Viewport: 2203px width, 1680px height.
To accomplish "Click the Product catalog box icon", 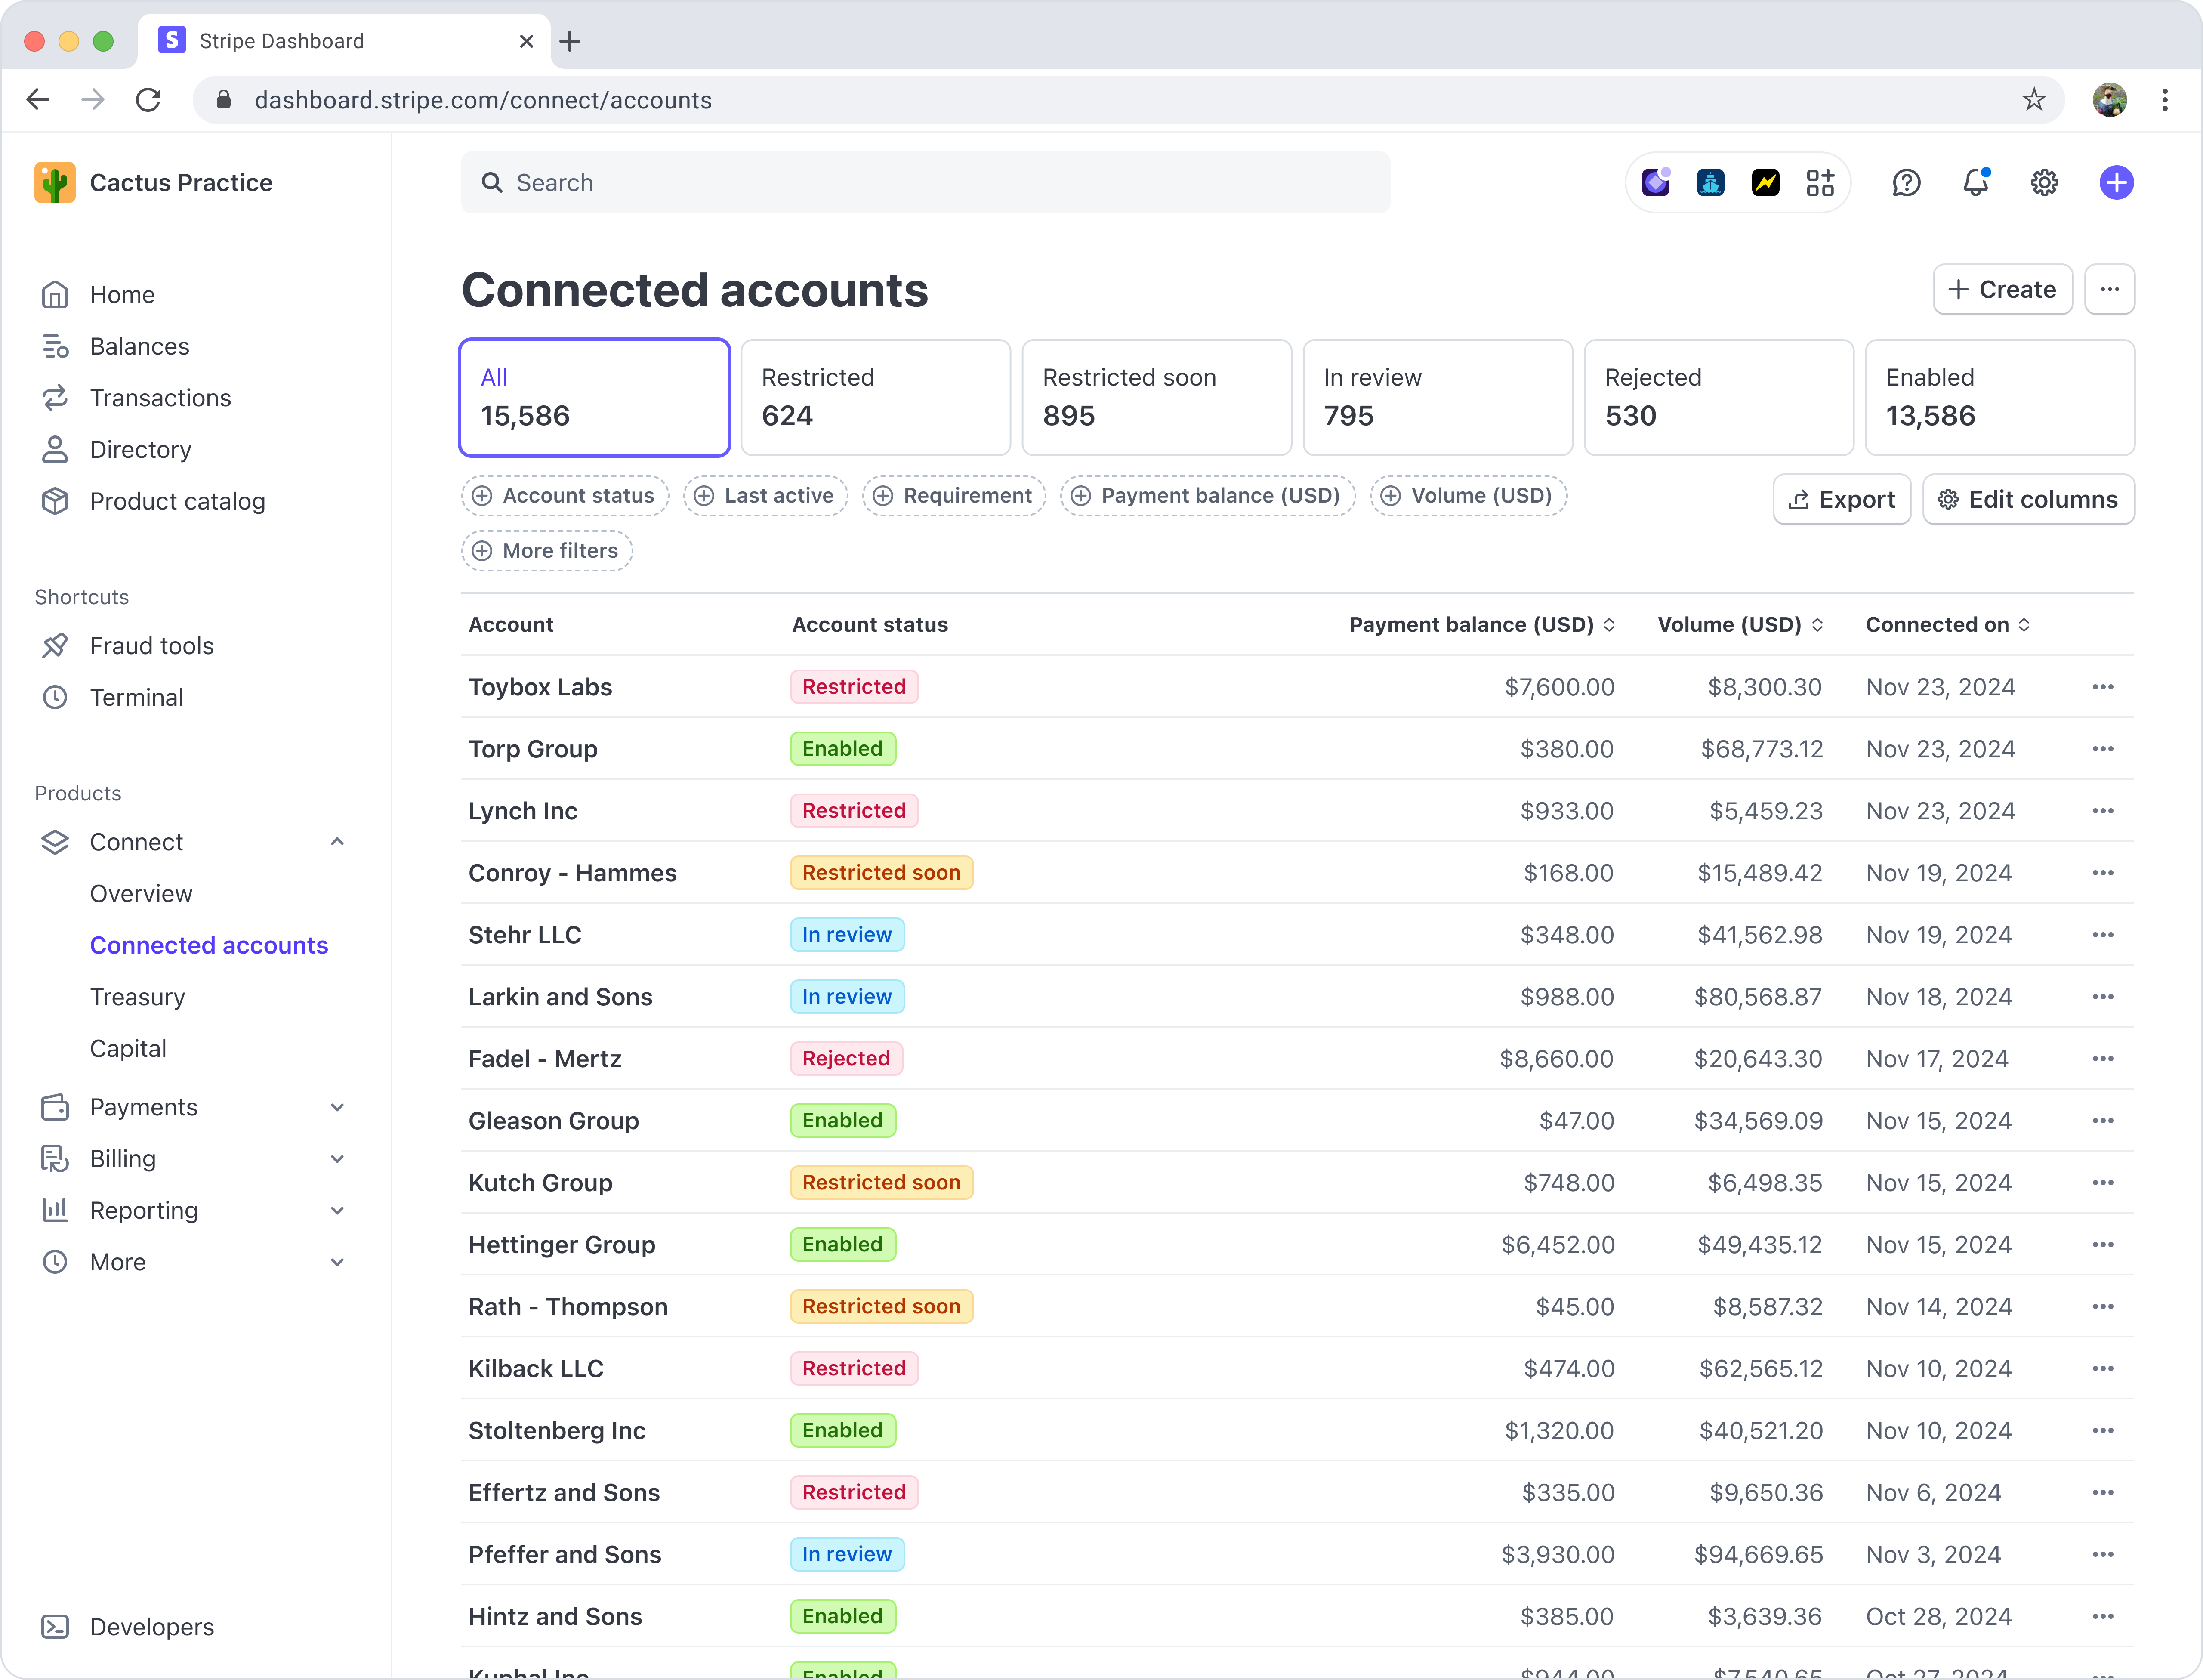I will point(55,501).
